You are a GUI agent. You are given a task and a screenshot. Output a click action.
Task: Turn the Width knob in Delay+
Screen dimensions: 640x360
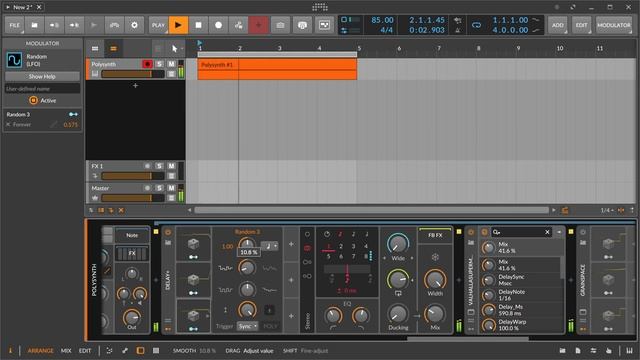pos(435,280)
